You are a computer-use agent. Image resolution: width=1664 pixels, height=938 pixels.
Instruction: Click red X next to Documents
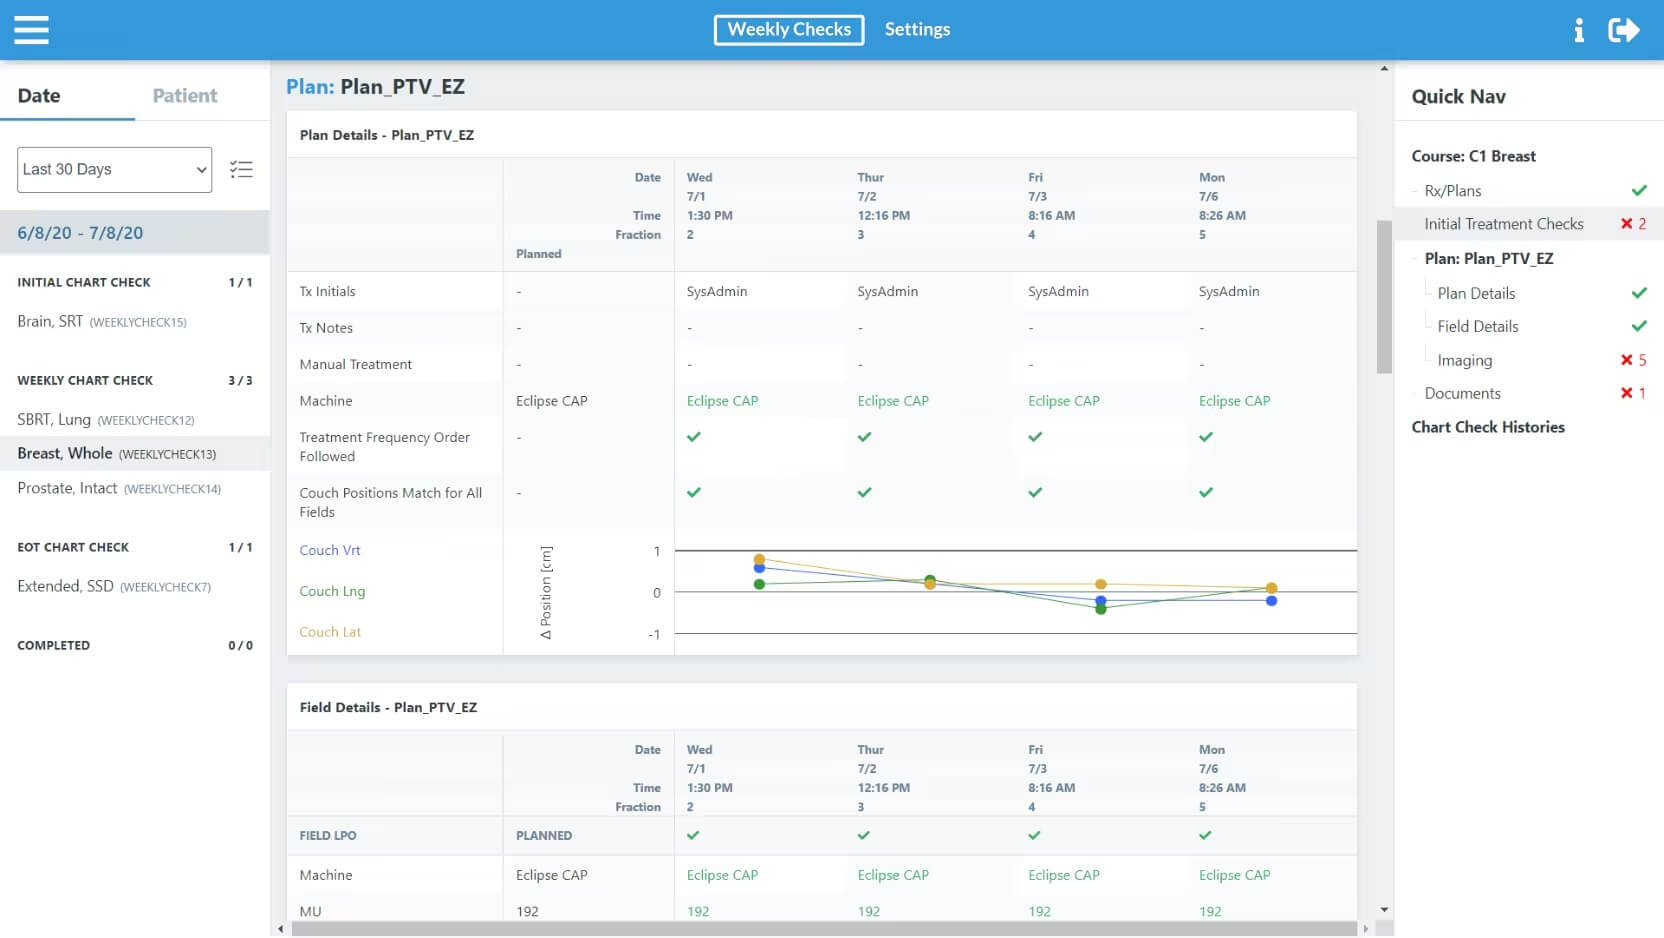coord(1626,393)
